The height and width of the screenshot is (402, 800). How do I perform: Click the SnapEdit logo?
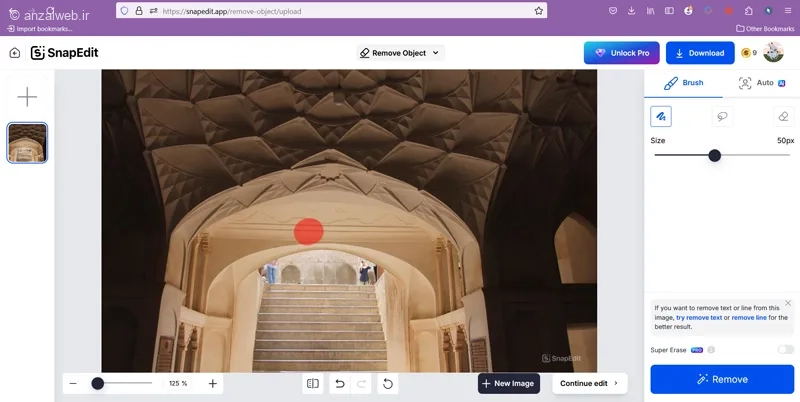pos(64,53)
